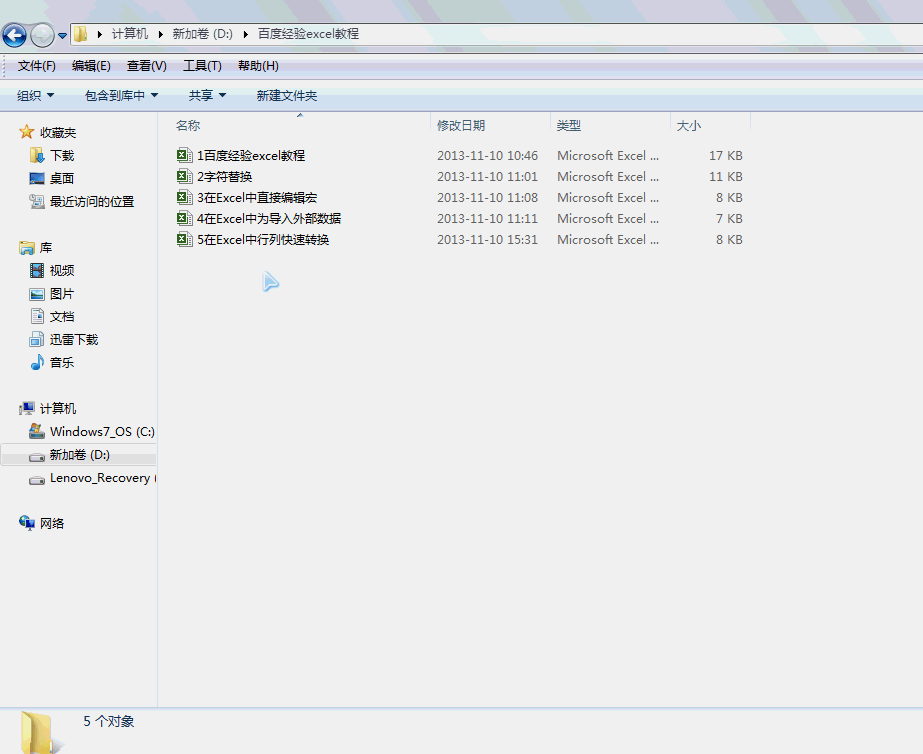This screenshot has height=754, width=923.
Task: Click the Excel icon of 4在Excel中为导入外部数据
Action: (184, 219)
